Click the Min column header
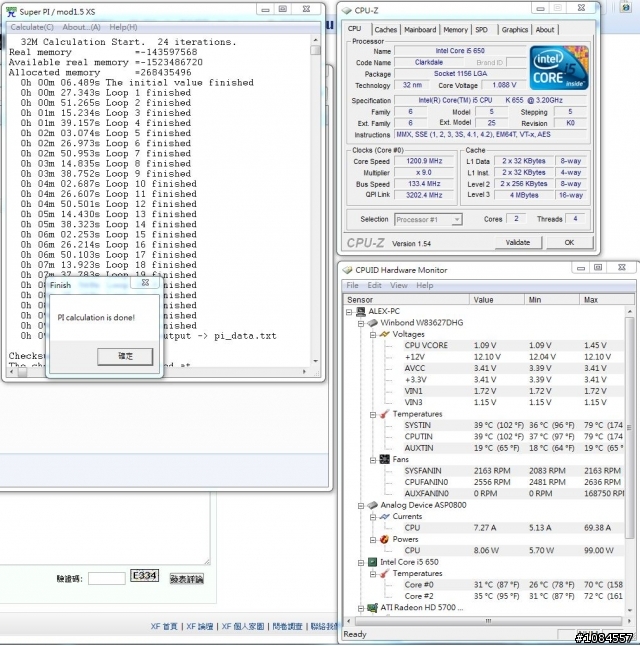The image size is (640, 646). pyautogui.click(x=552, y=300)
